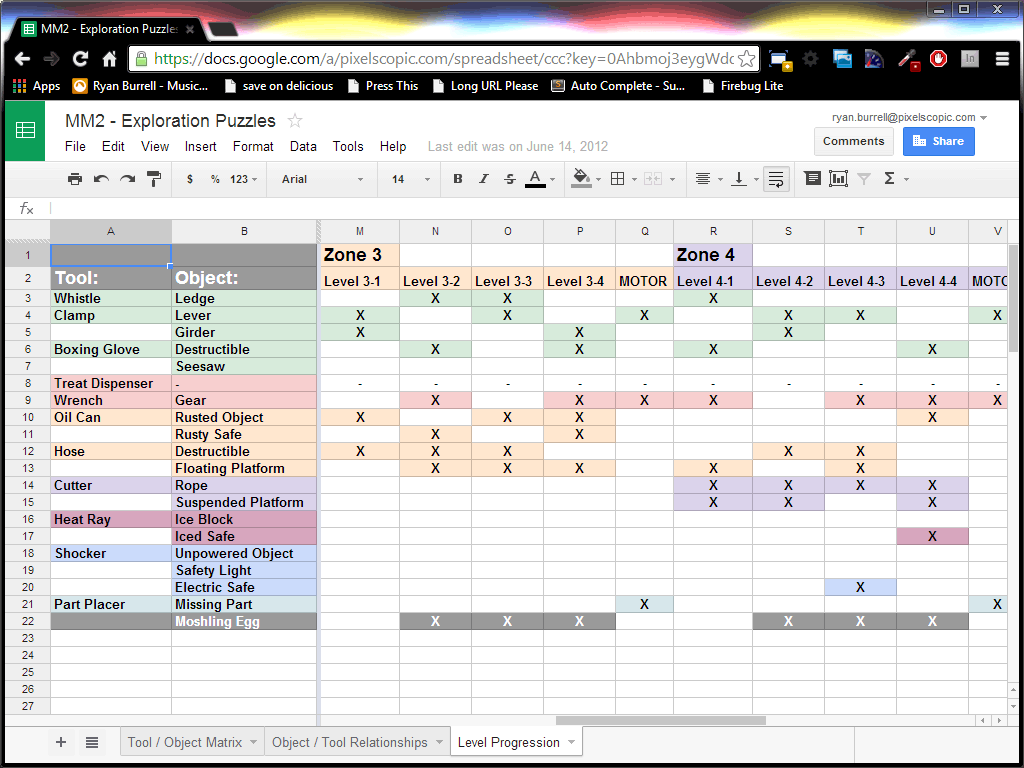This screenshot has width=1024, height=768.
Task: Switch to Object / Tool Relationships tab
Action: pos(349,742)
